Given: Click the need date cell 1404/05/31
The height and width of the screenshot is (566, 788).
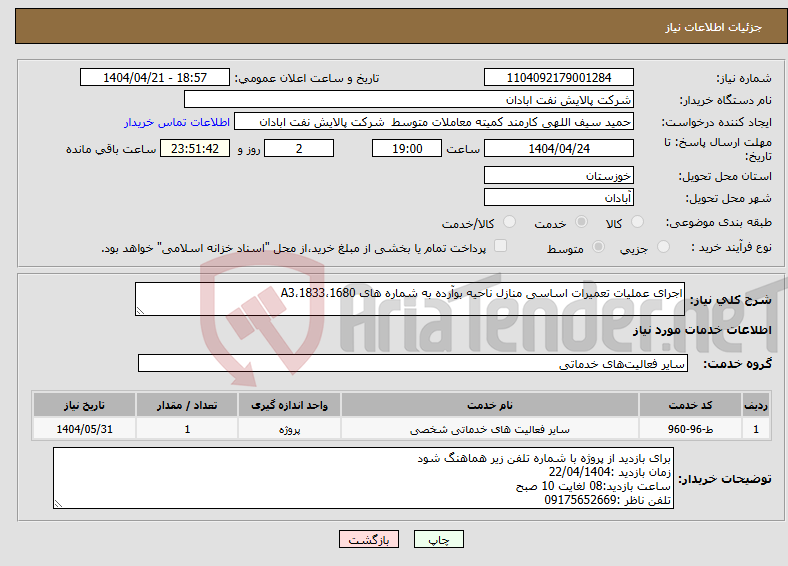Looking at the screenshot, I should (84, 429).
